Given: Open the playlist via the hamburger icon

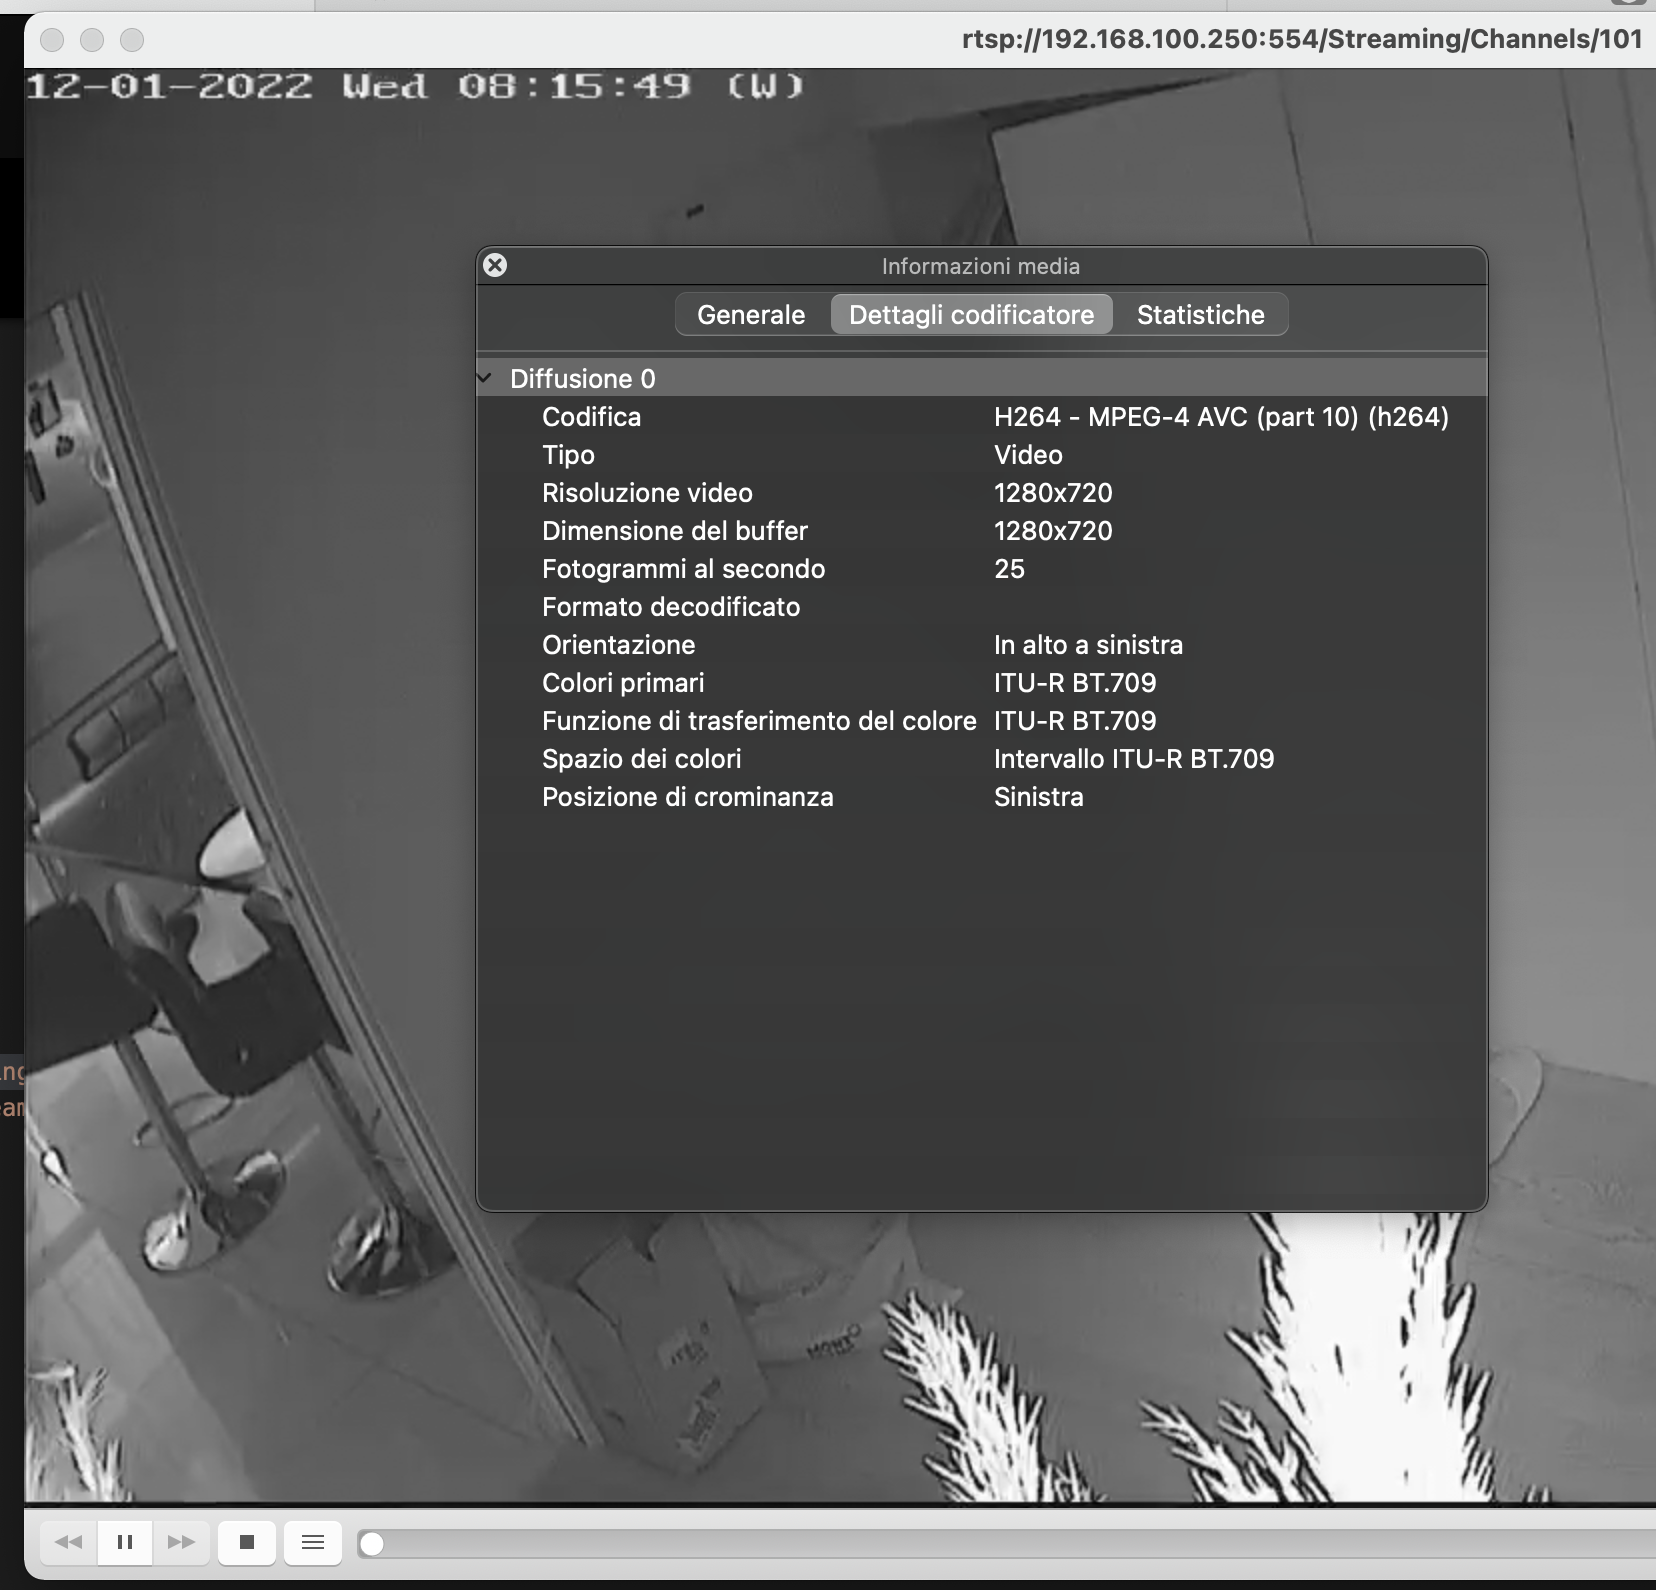Looking at the screenshot, I should pyautogui.click(x=312, y=1541).
